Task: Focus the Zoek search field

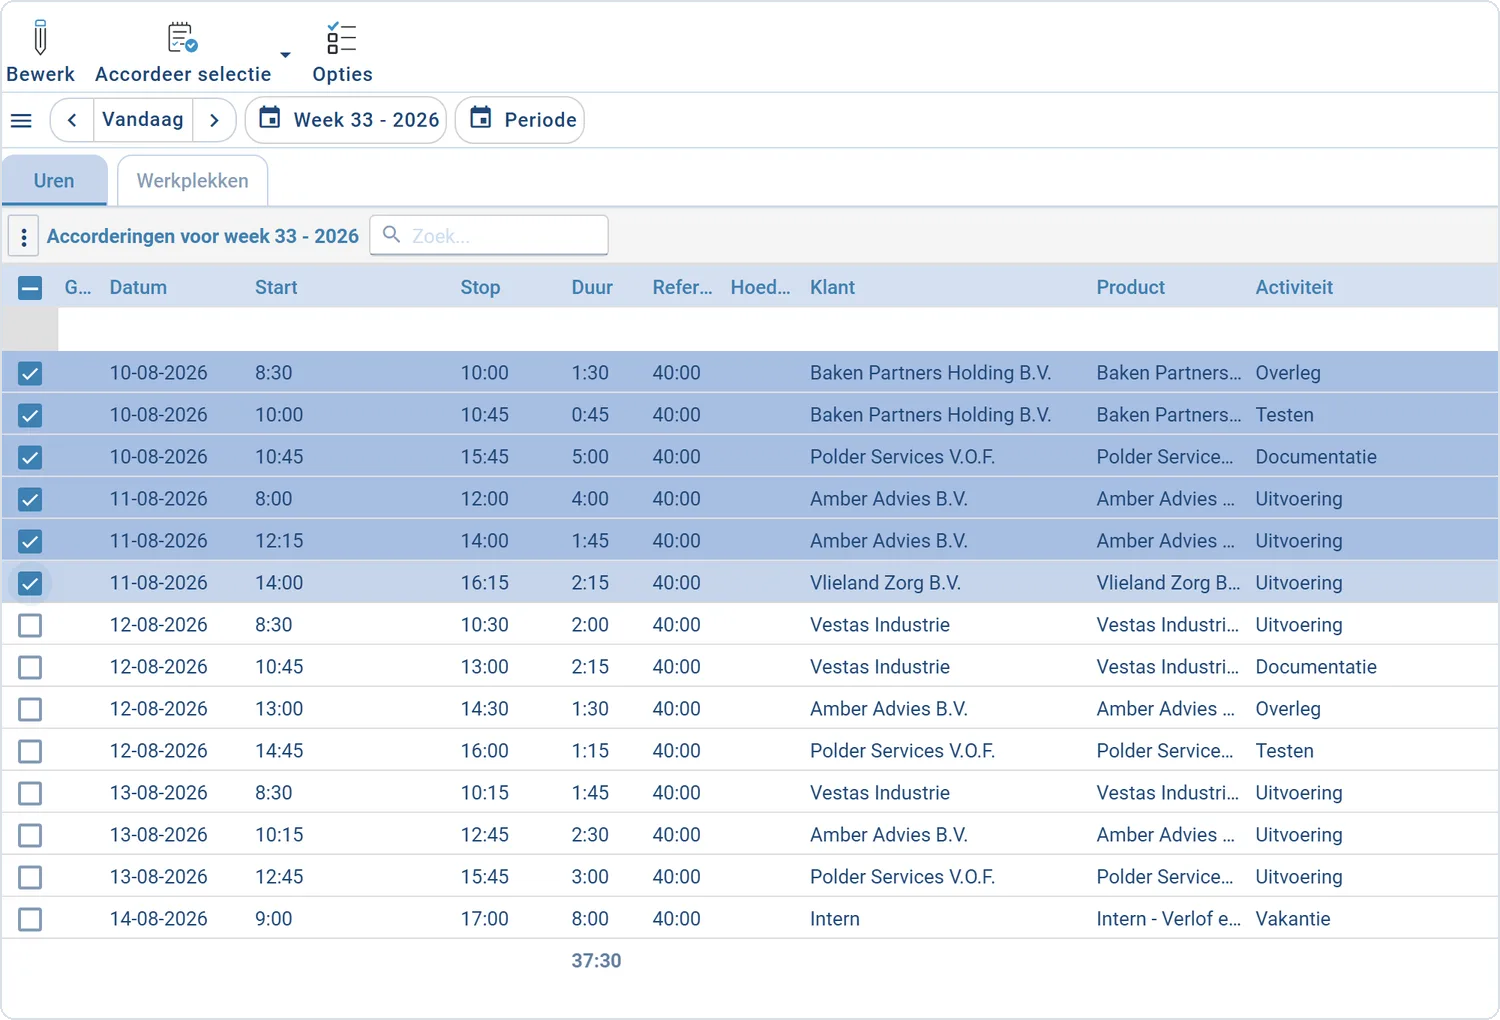Action: (489, 235)
